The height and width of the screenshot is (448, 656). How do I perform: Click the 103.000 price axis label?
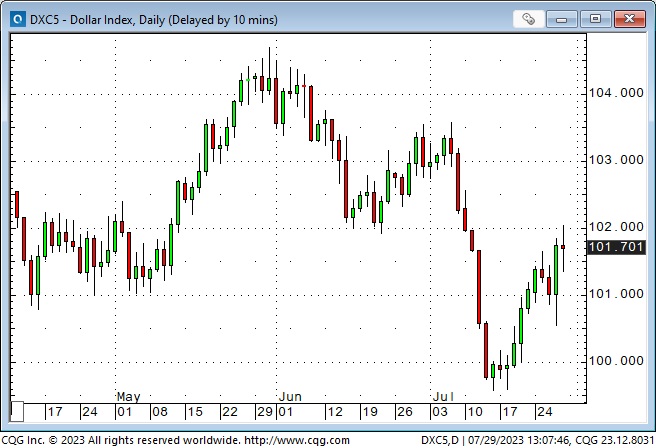(x=616, y=160)
